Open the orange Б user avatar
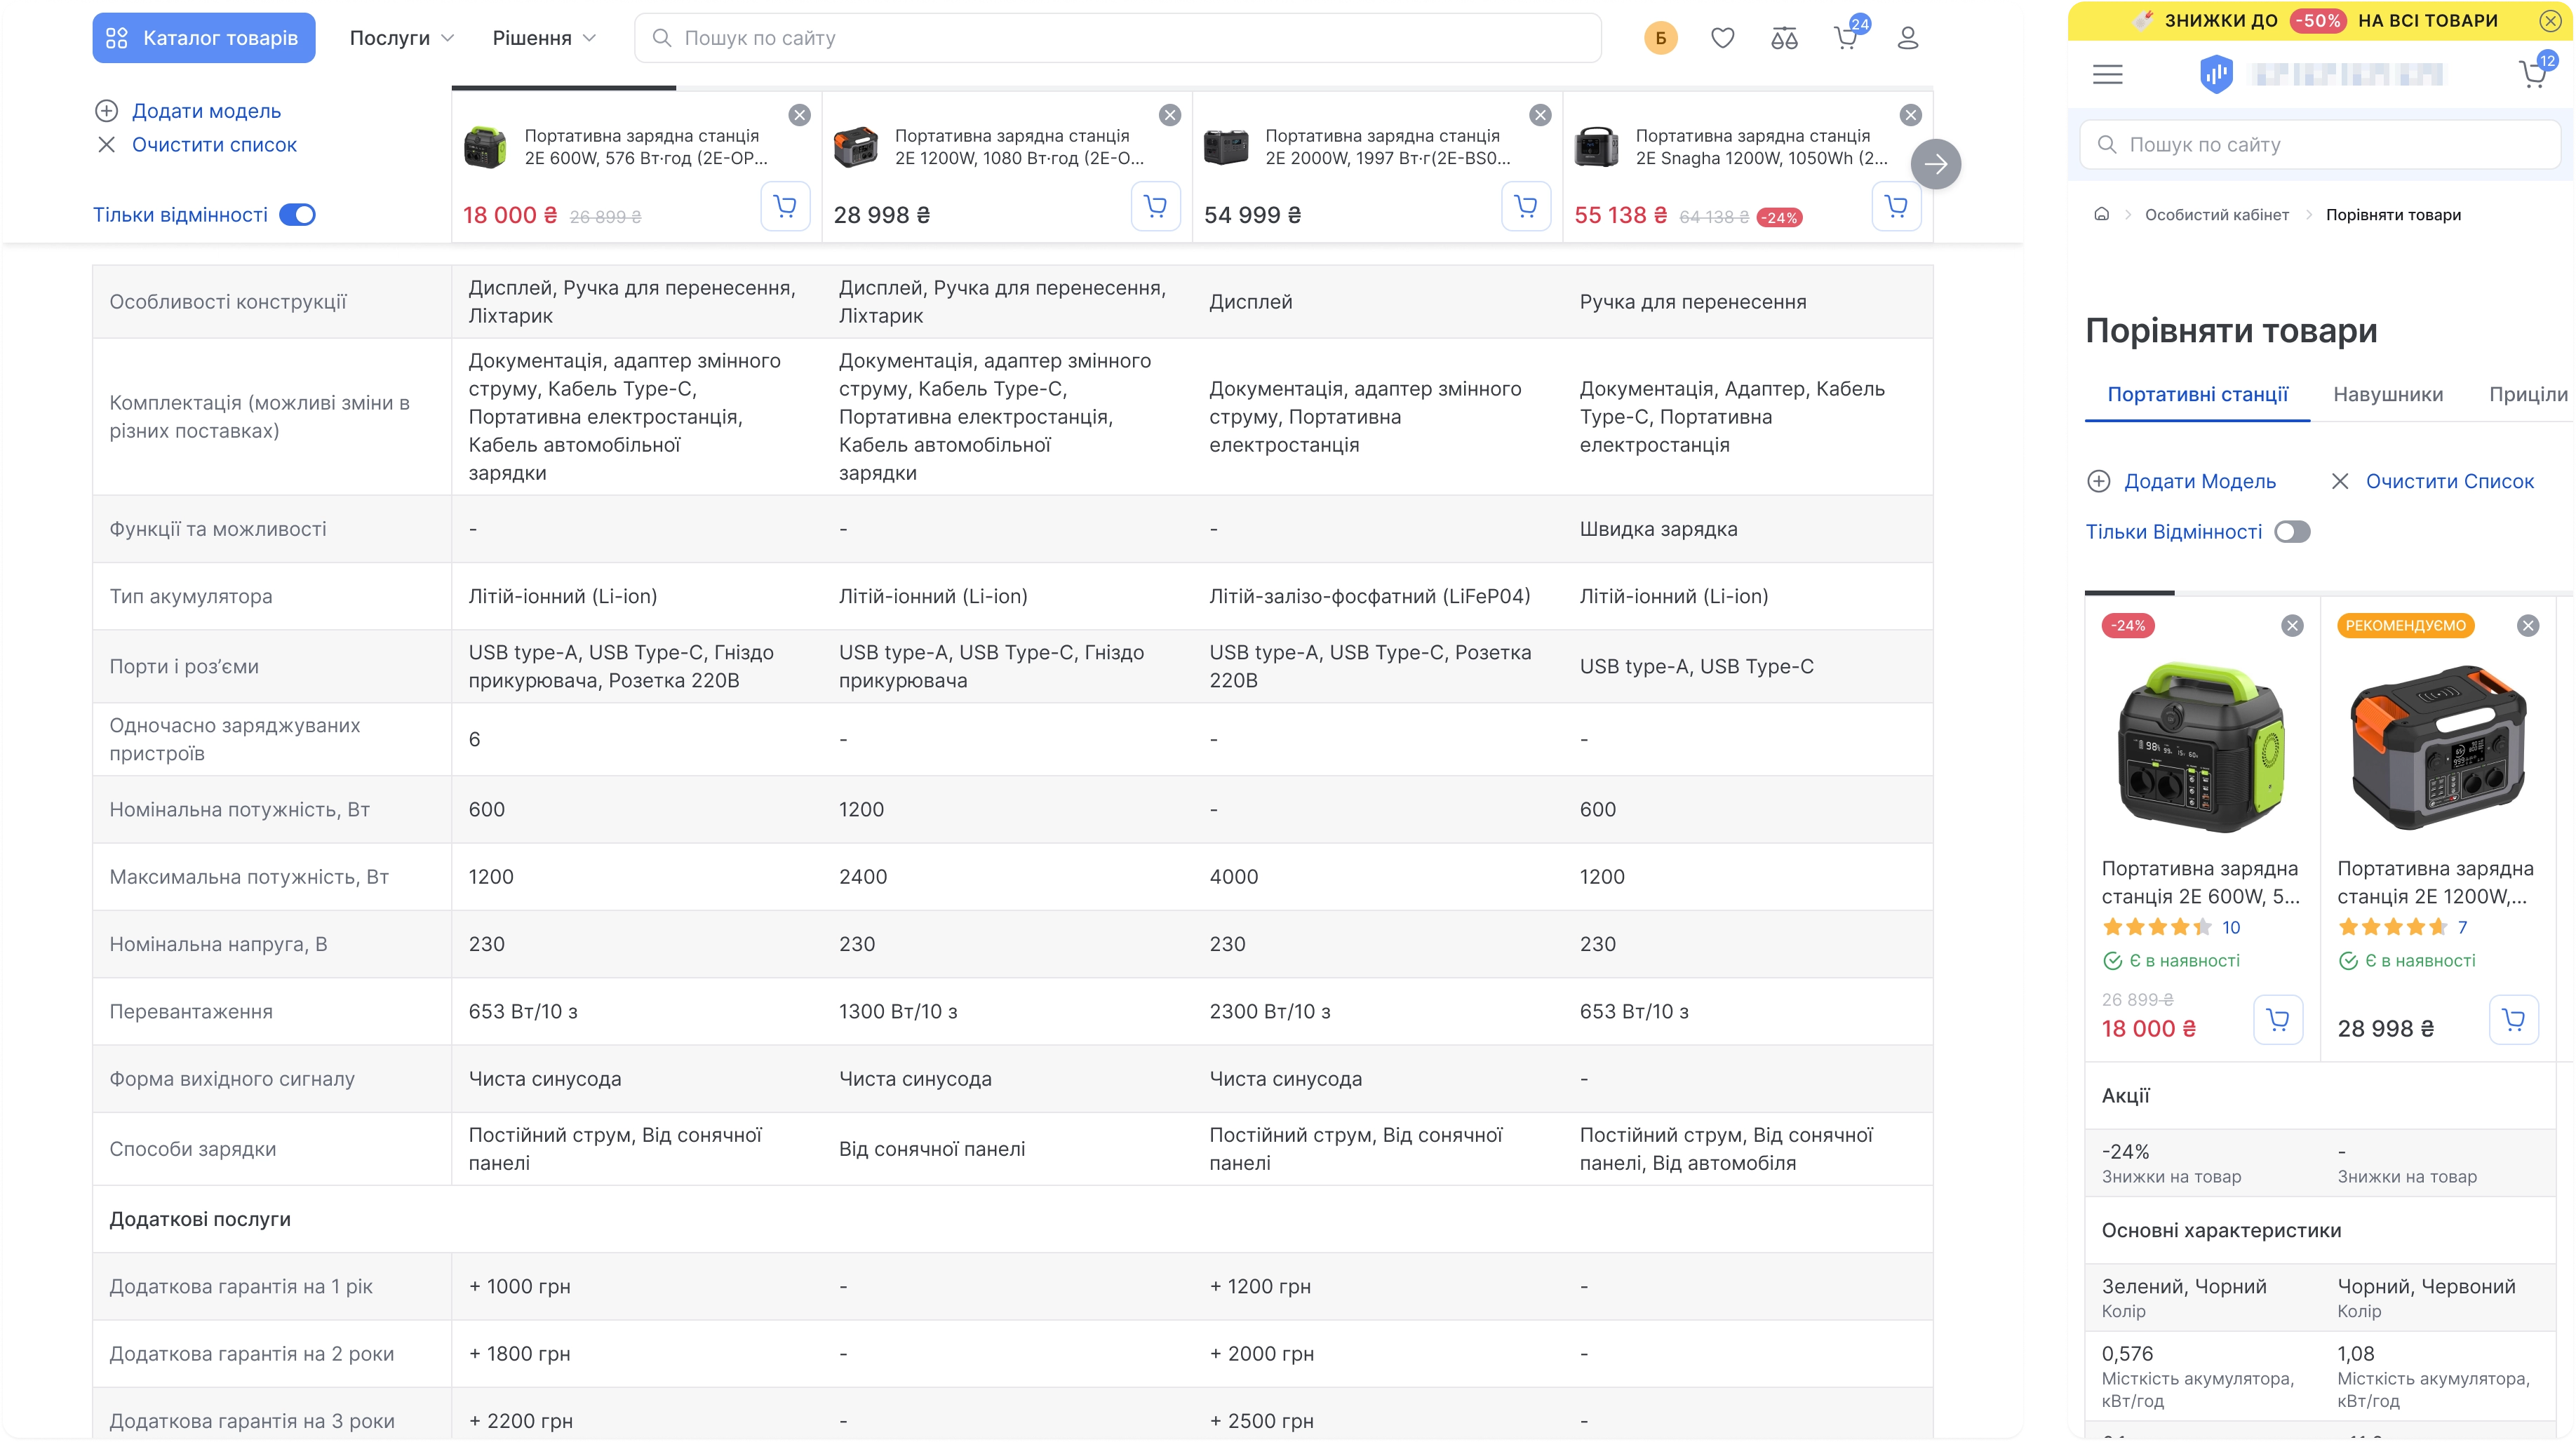2576x1442 pixels. click(1660, 38)
